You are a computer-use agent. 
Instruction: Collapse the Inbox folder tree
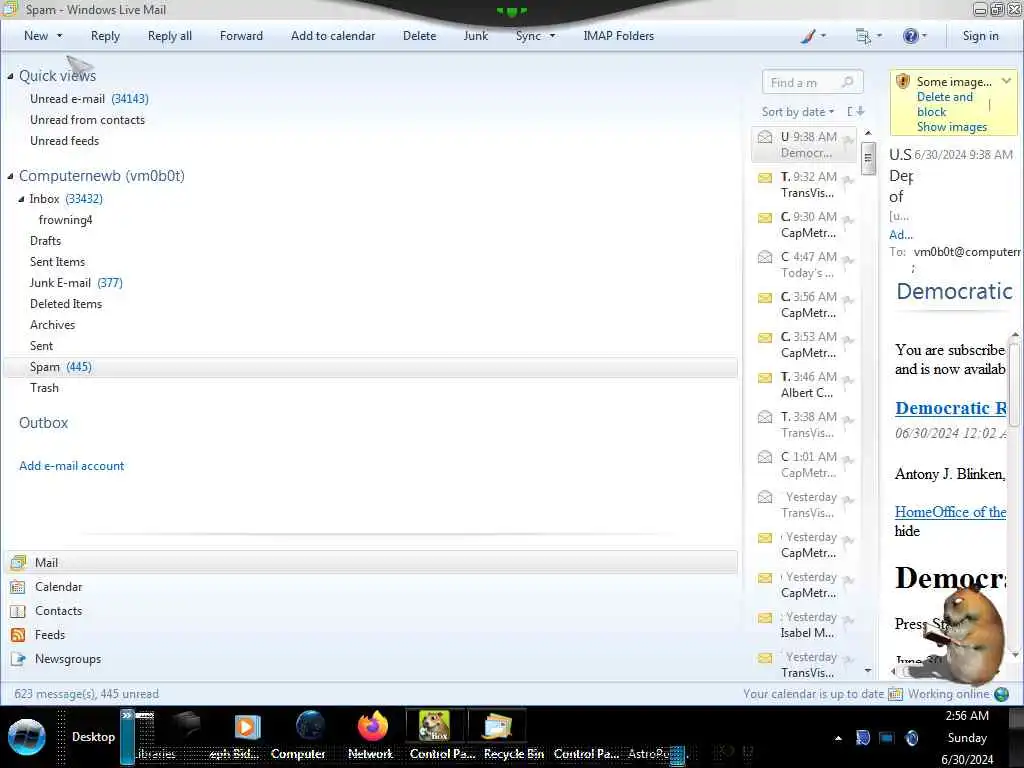(x=21, y=199)
